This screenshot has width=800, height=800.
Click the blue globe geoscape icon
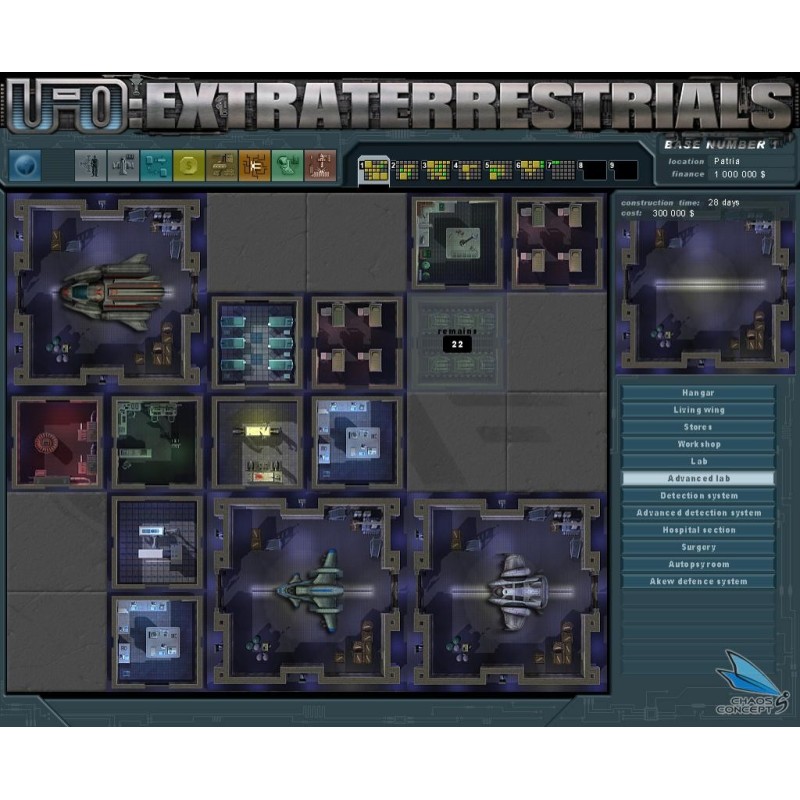(24, 164)
